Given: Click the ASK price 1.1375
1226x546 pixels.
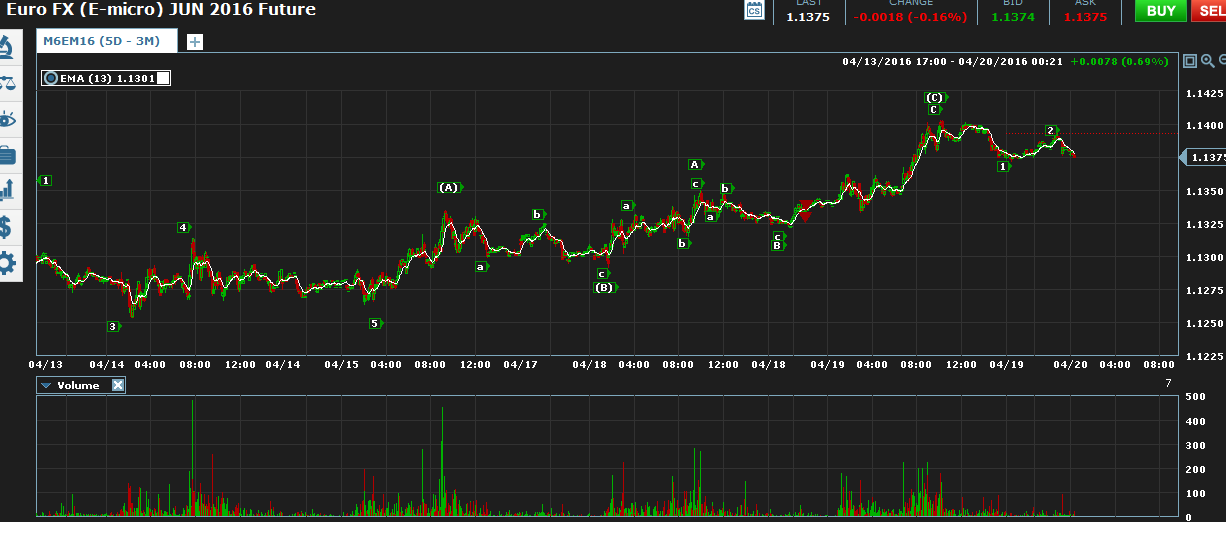Looking at the screenshot, I should tap(1085, 17).
